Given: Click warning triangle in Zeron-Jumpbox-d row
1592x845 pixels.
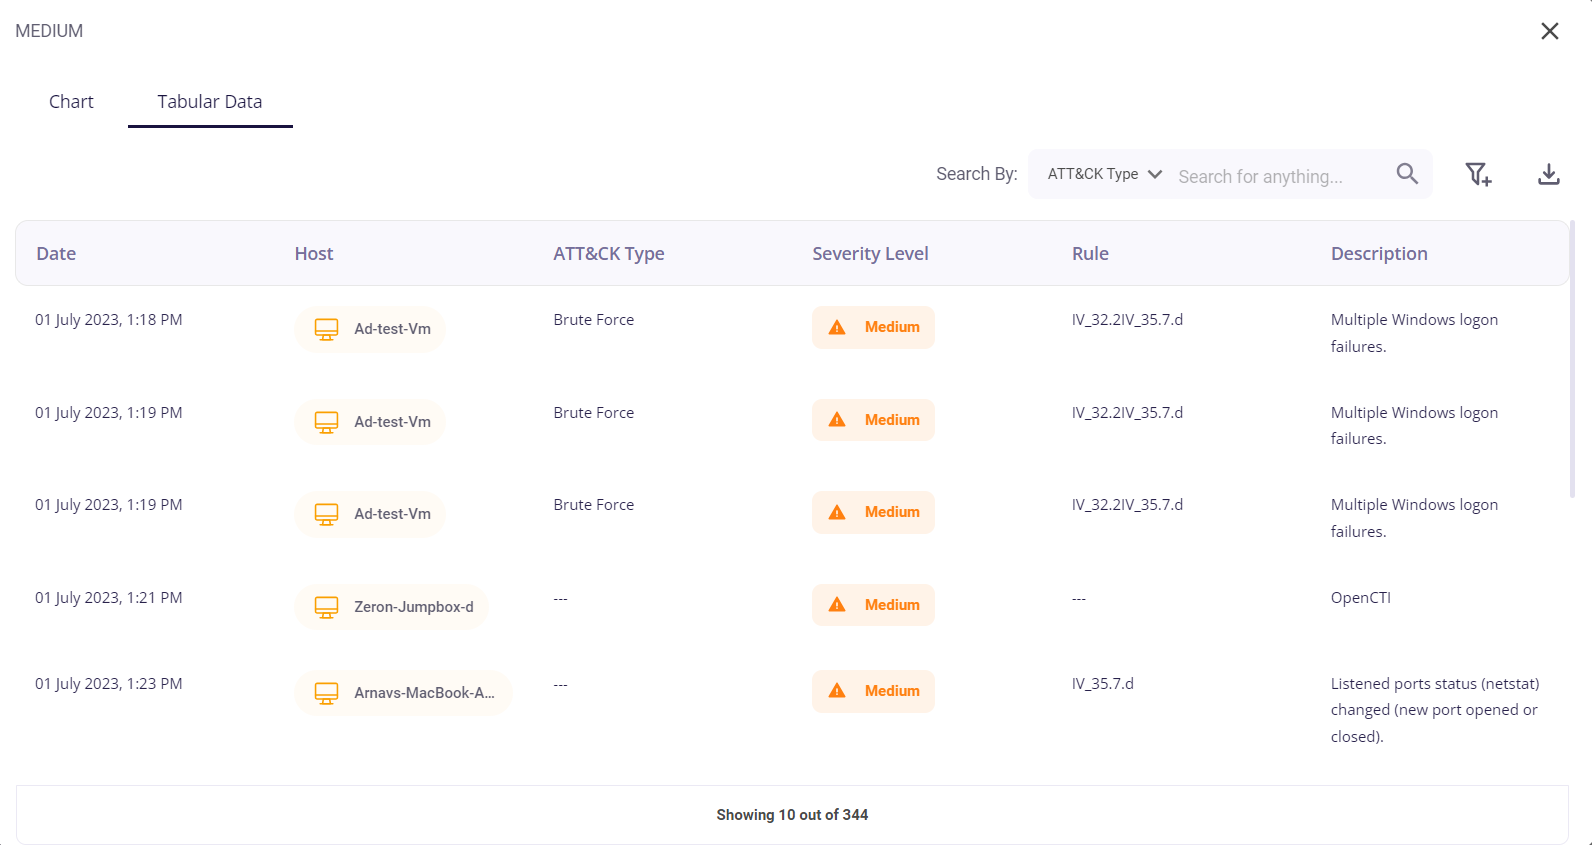Looking at the screenshot, I should click(x=837, y=605).
